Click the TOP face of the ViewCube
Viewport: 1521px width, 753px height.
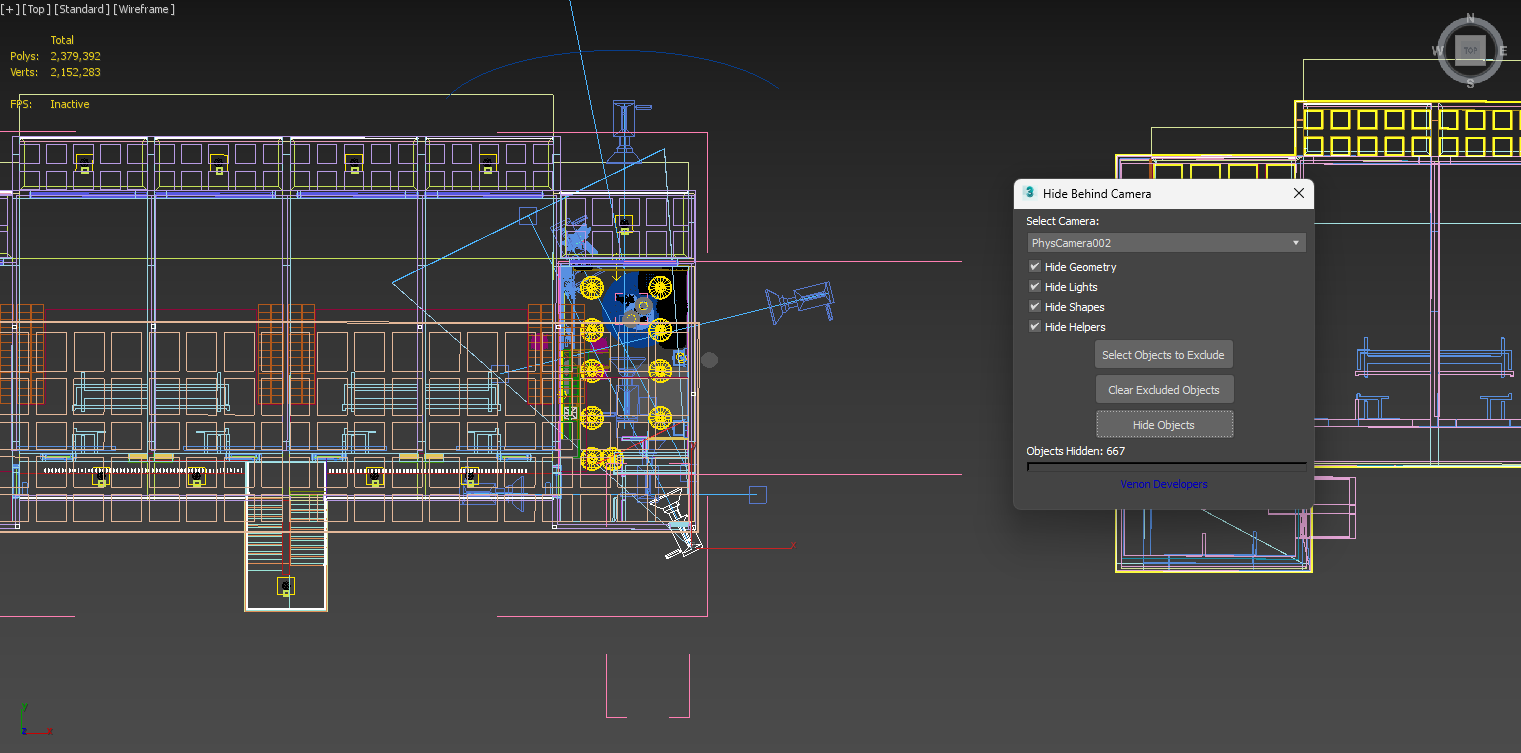point(1470,50)
